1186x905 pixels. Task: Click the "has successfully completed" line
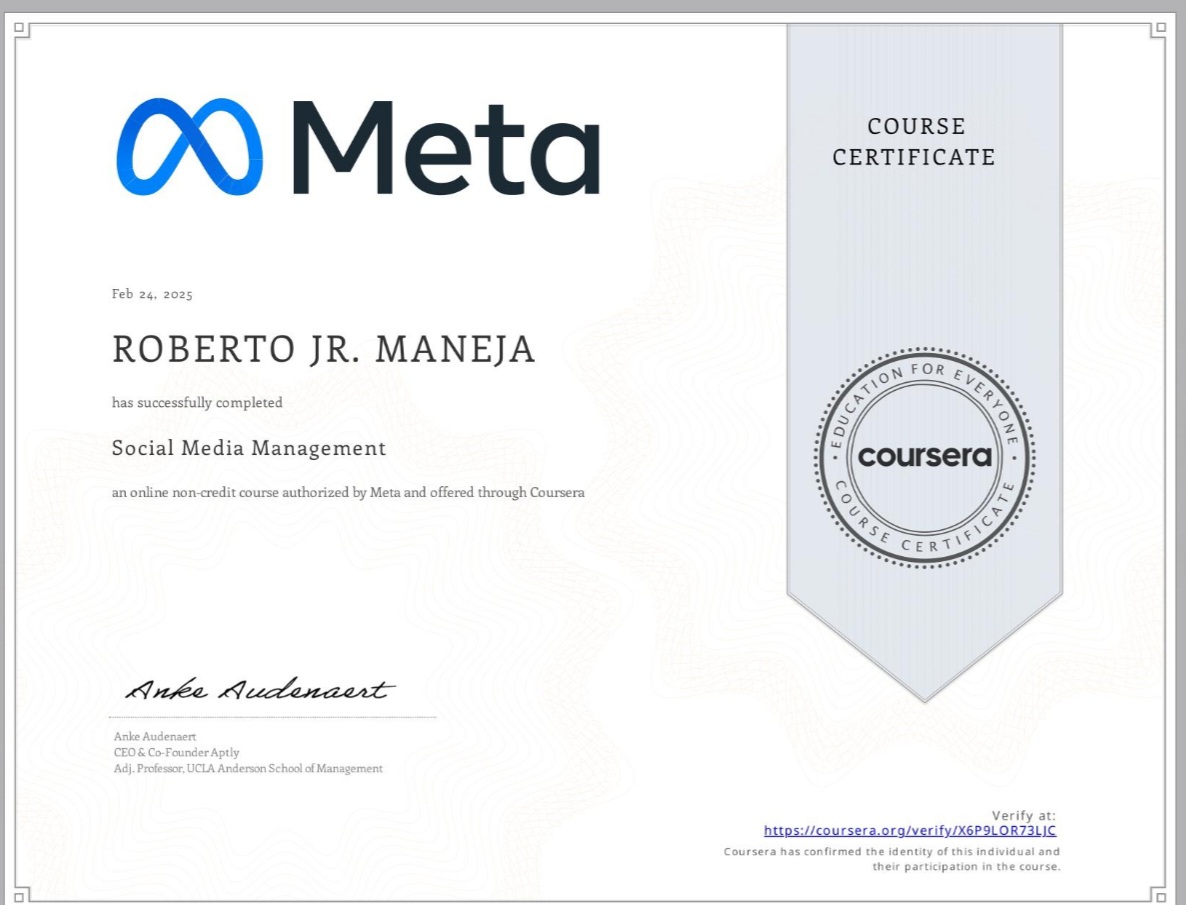click(197, 403)
